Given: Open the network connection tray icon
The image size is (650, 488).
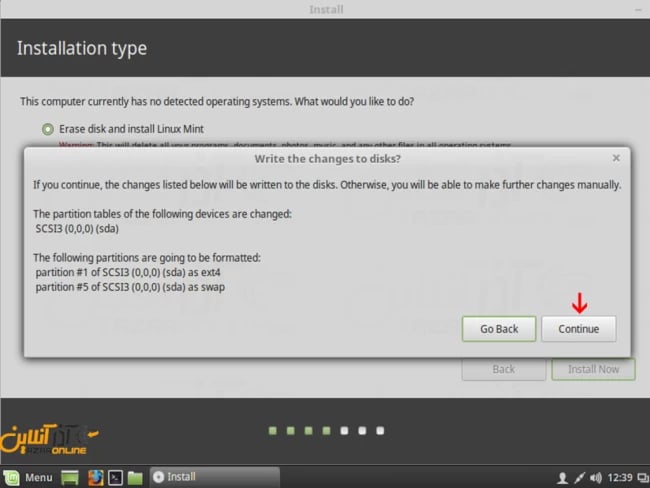Looking at the screenshot, I should click(x=579, y=478).
